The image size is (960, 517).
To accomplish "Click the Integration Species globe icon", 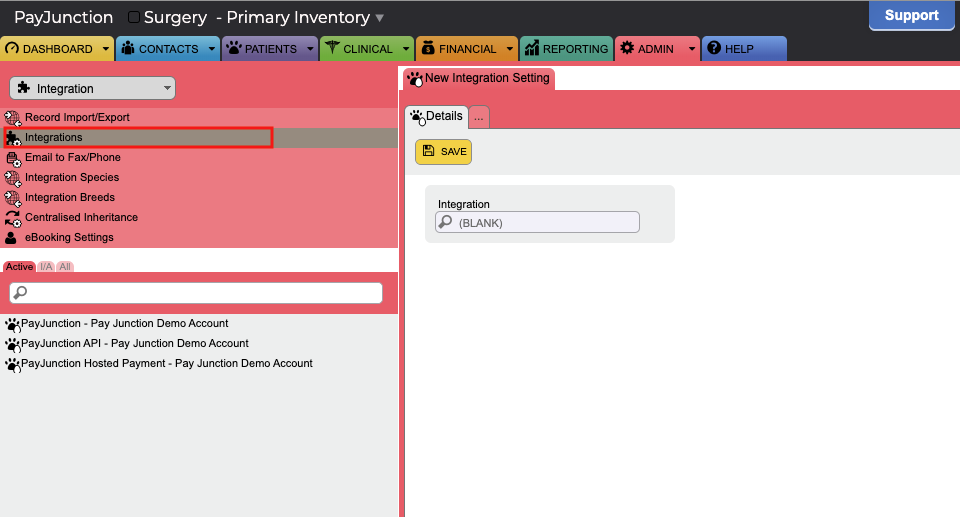I will click(13, 178).
